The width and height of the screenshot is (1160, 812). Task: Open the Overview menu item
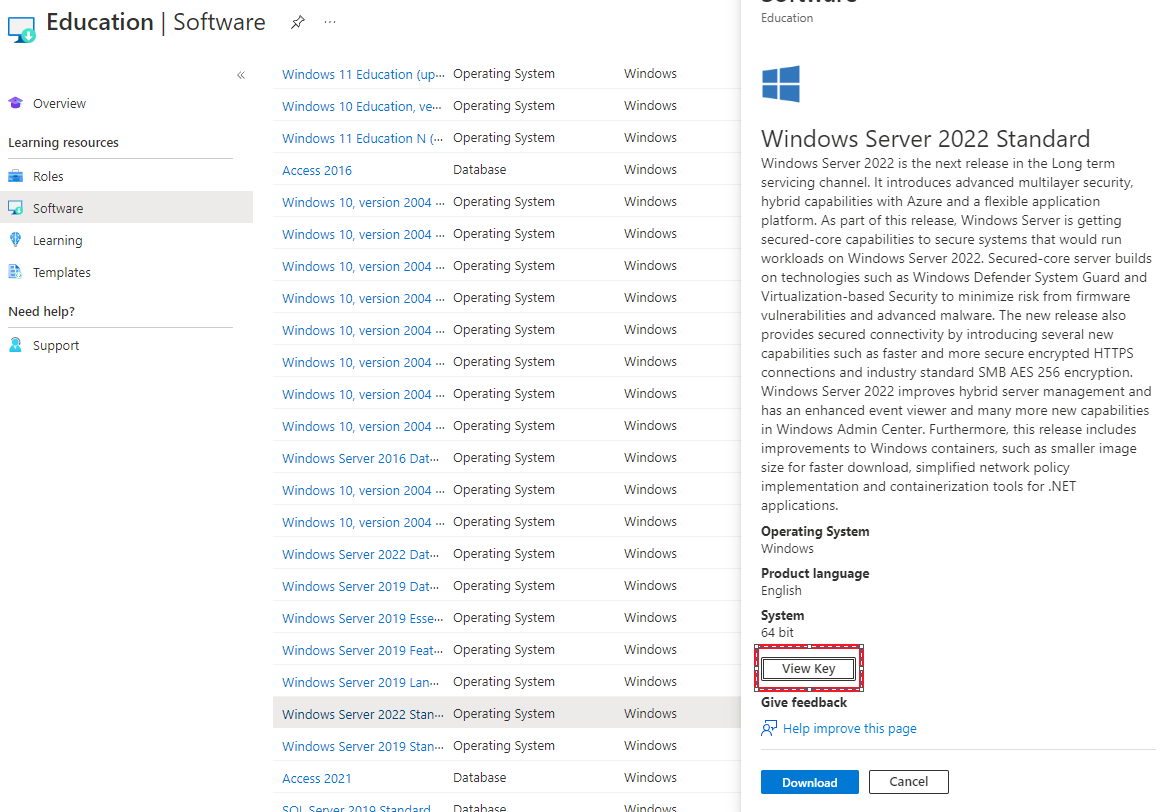pyautogui.click(x=59, y=104)
